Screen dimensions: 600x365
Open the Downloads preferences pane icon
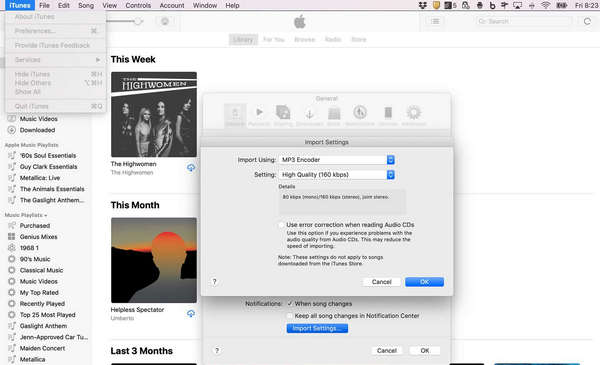(x=310, y=116)
